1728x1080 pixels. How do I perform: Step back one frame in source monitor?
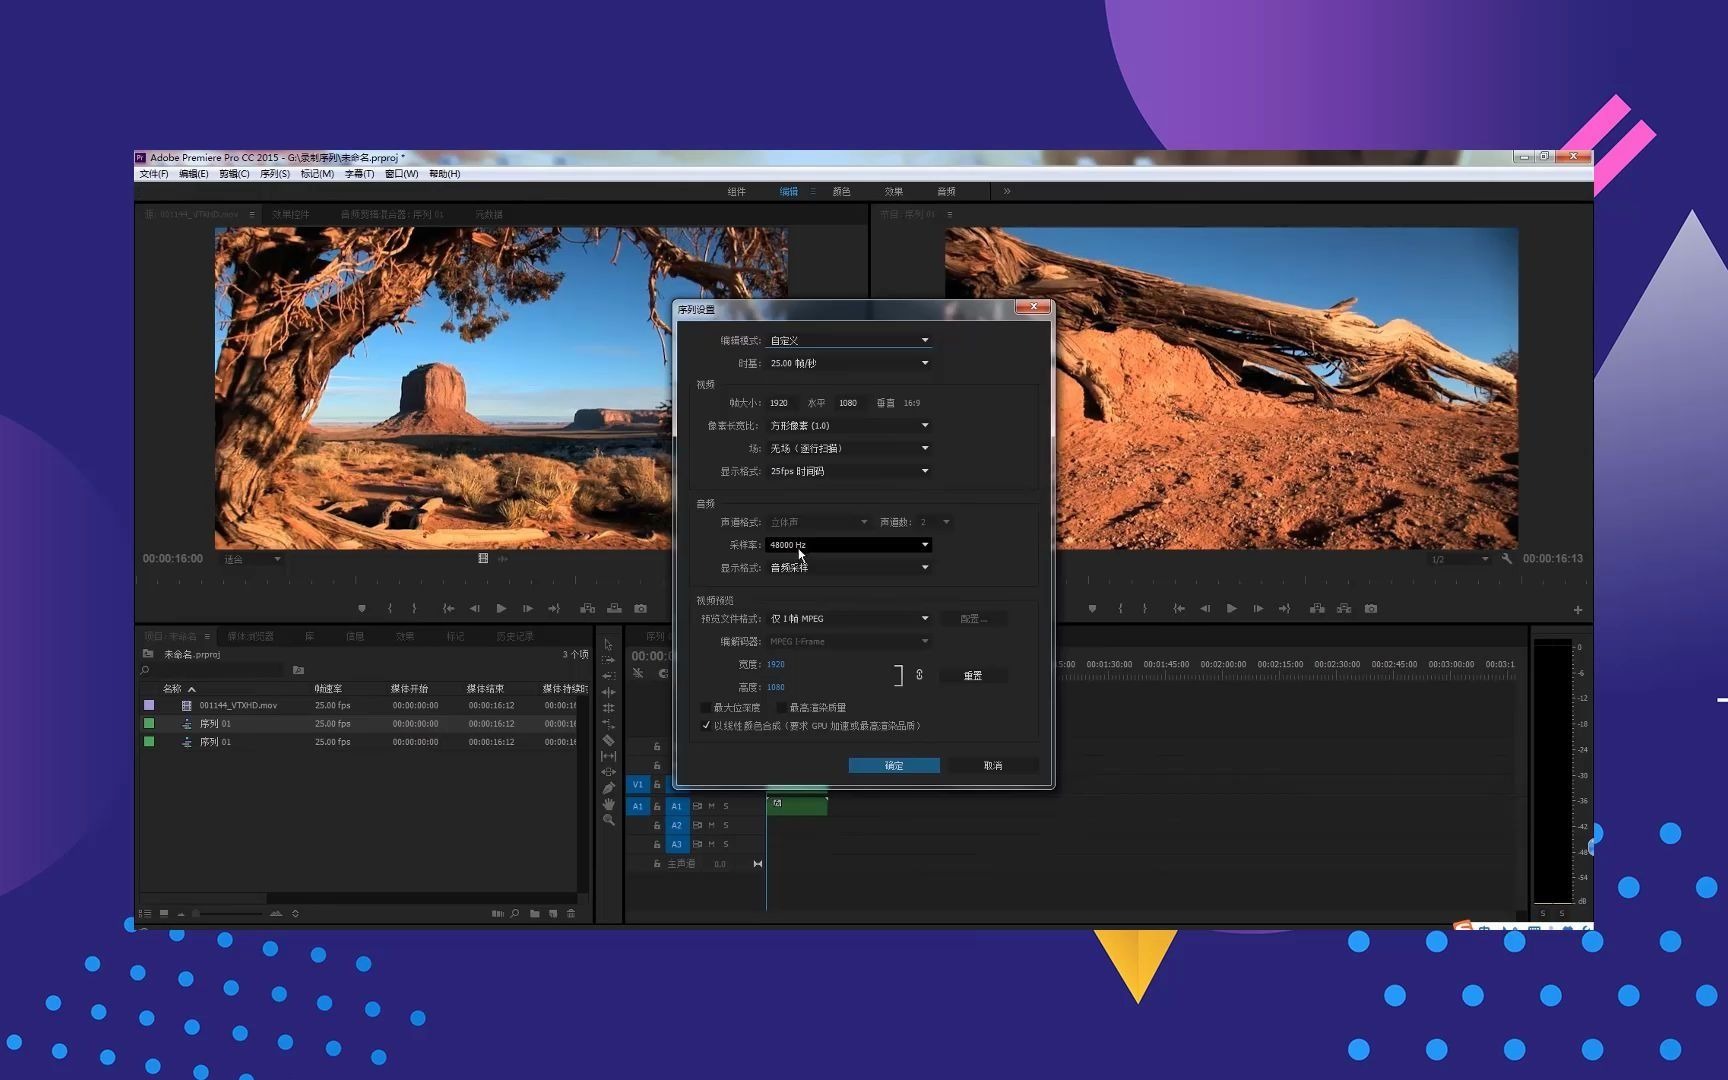click(475, 608)
